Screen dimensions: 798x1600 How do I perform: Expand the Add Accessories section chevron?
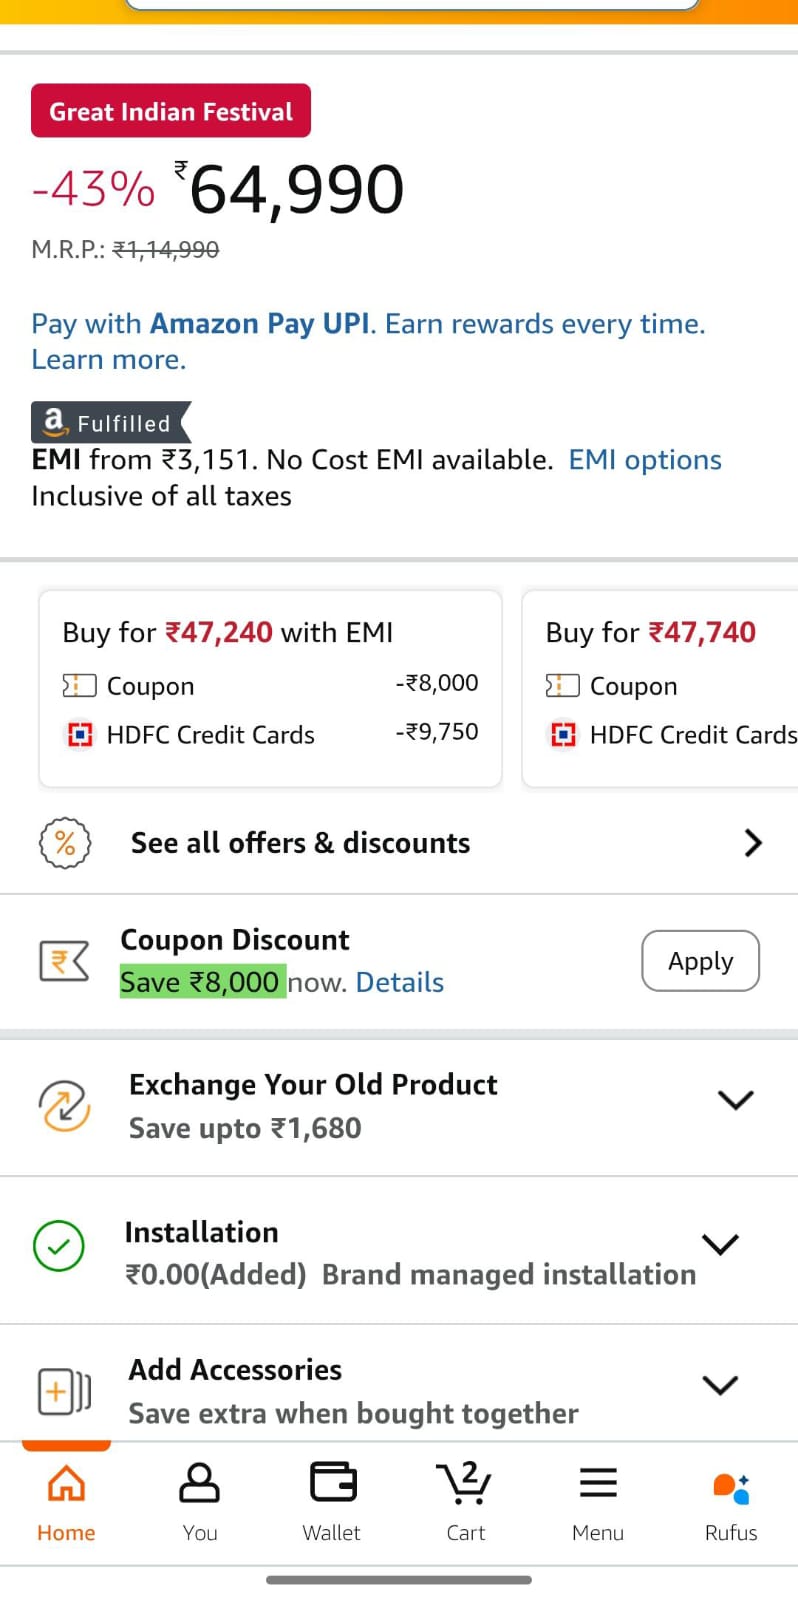tap(720, 1385)
